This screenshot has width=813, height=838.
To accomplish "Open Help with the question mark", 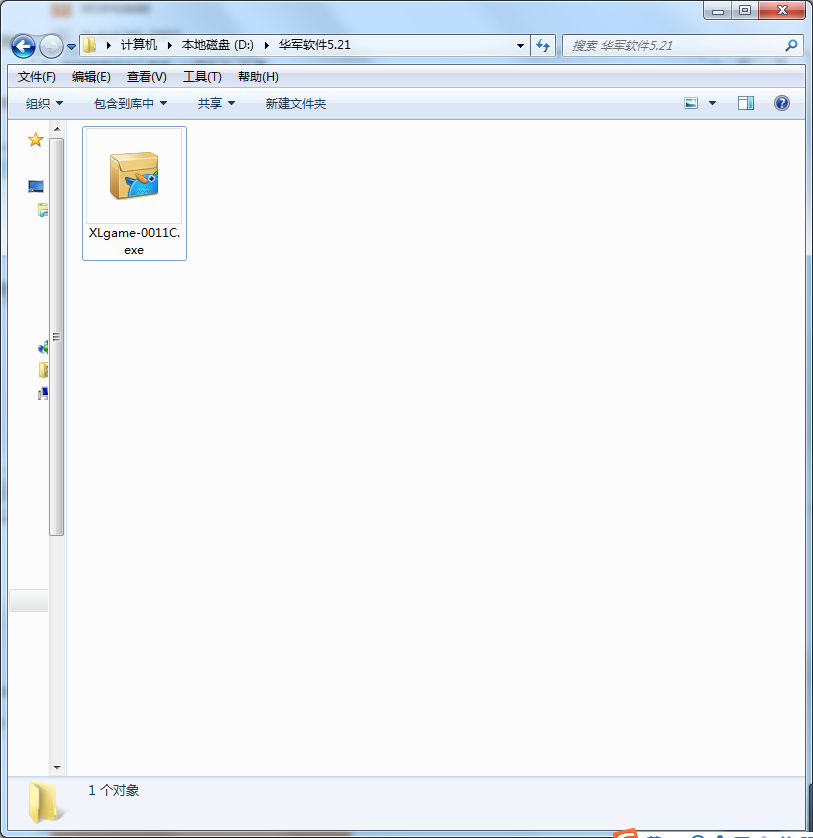I will (781, 103).
